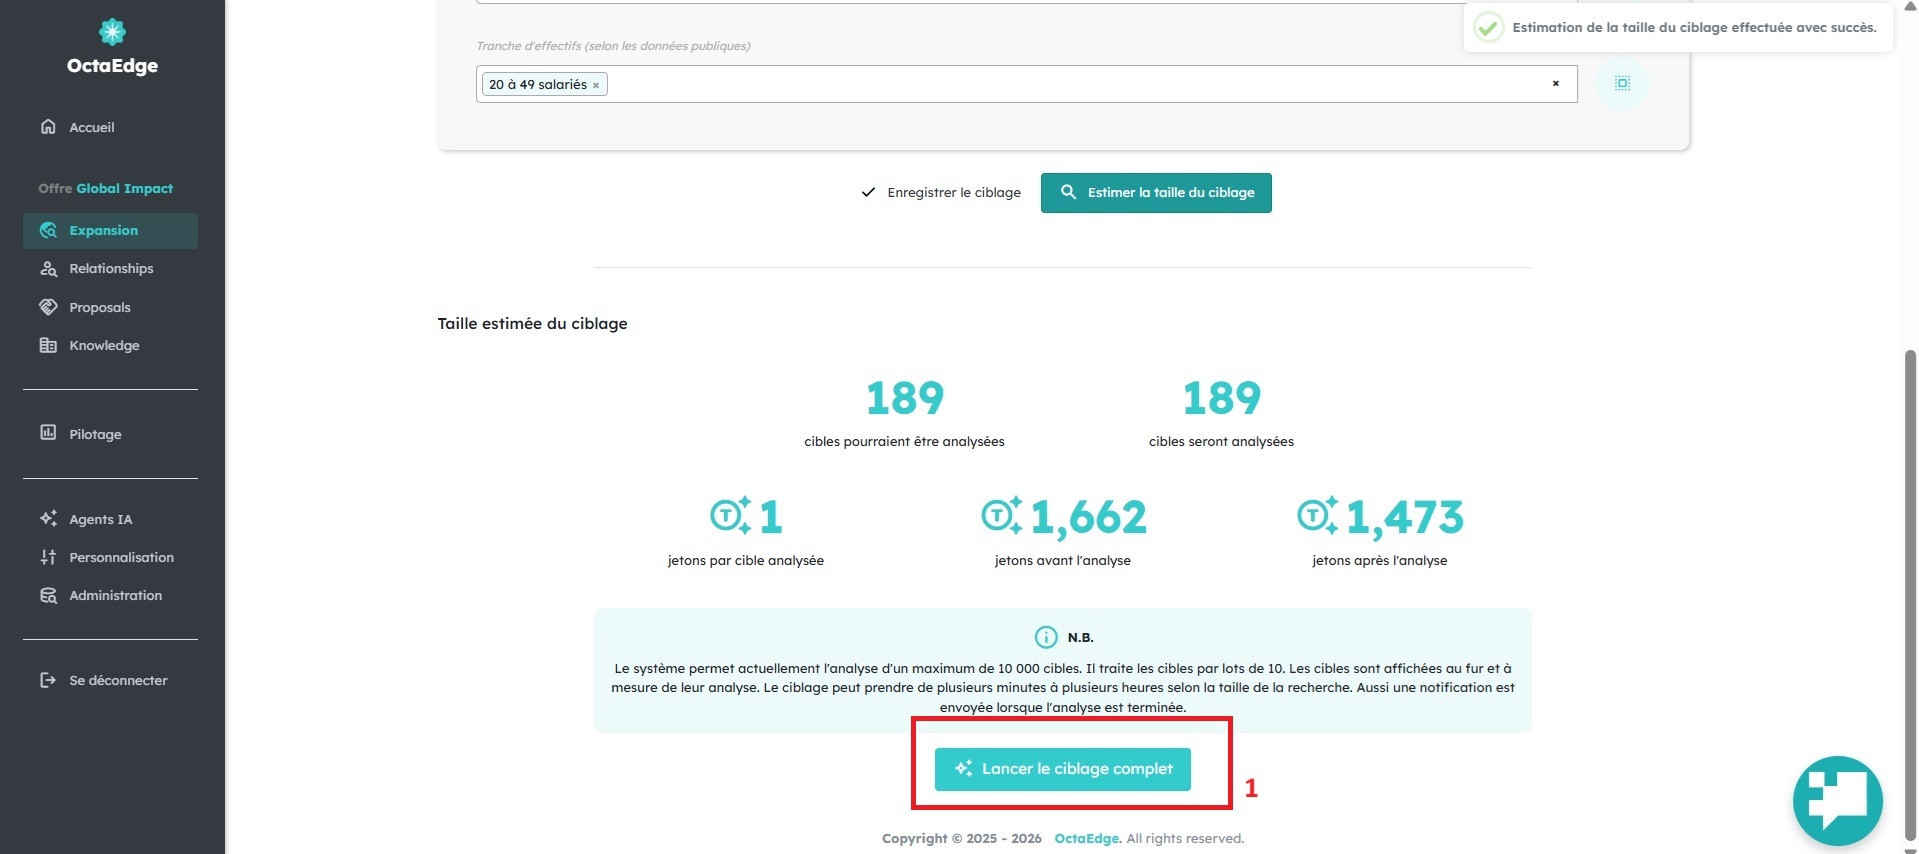Click Enregistrer le ciblage
This screenshot has width=1919, height=854.
click(941, 192)
